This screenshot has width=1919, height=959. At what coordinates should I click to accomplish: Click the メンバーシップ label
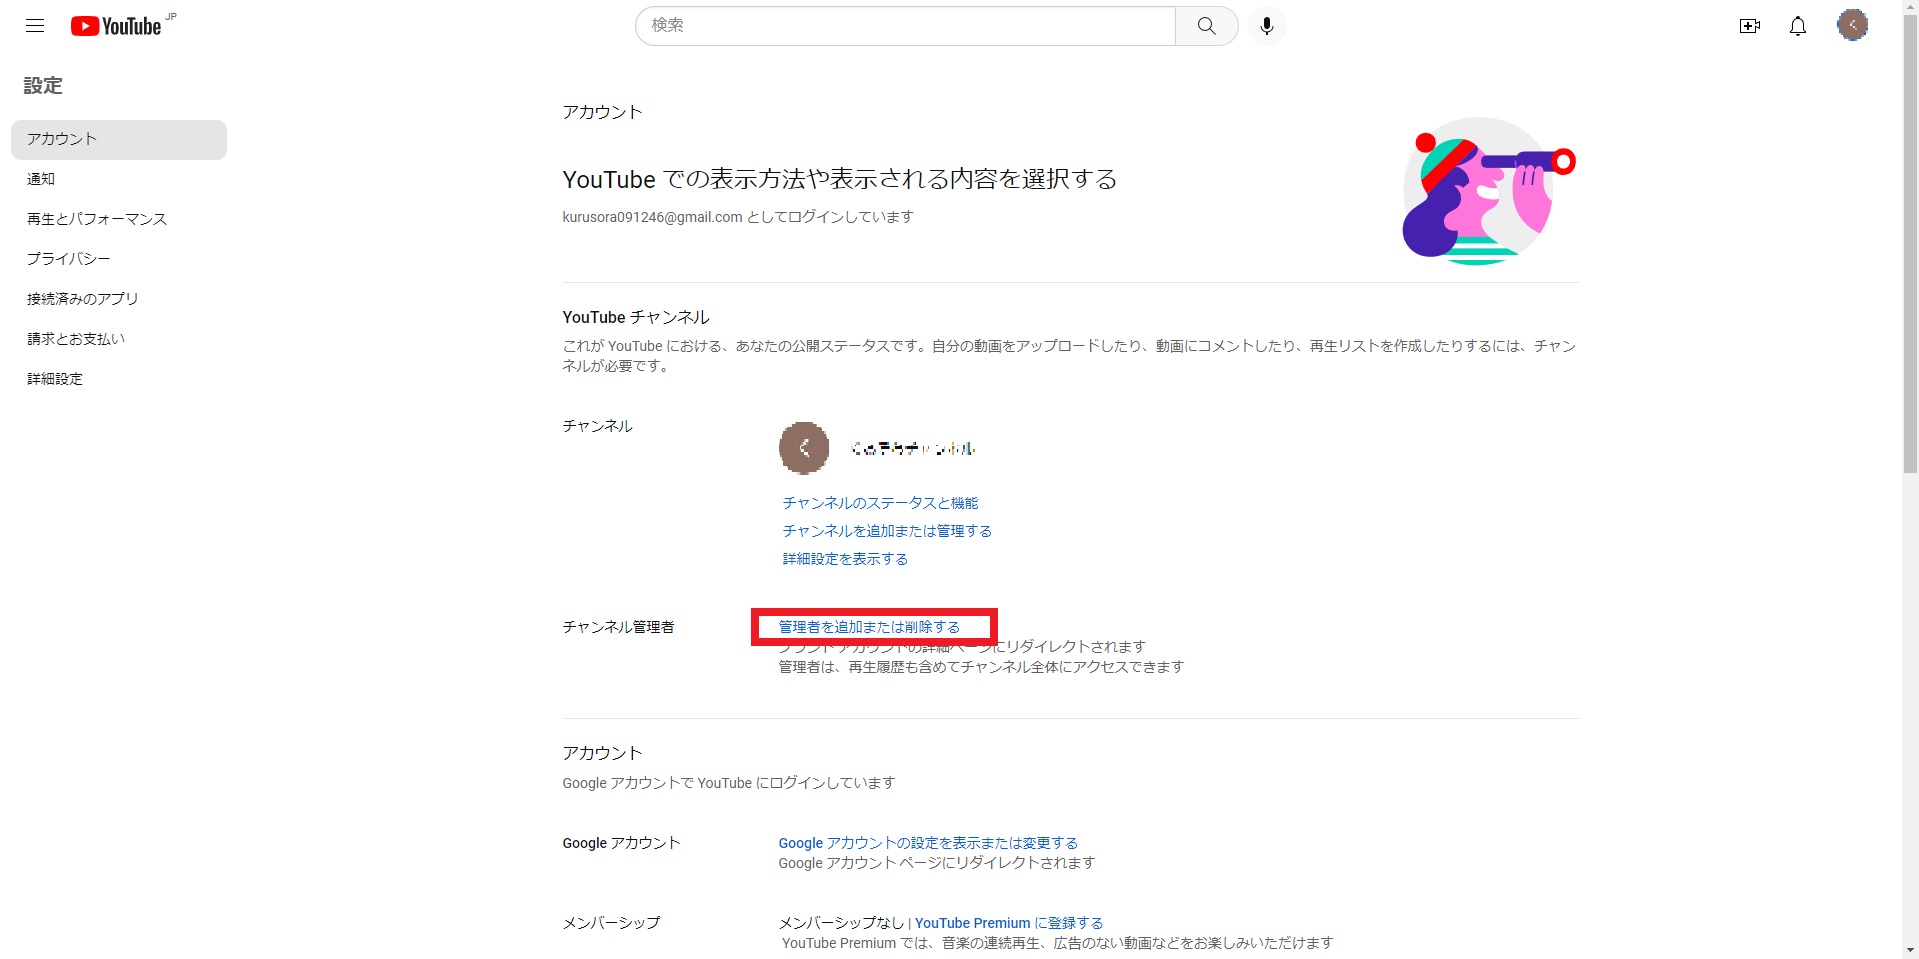pyautogui.click(x=611, y=923)
